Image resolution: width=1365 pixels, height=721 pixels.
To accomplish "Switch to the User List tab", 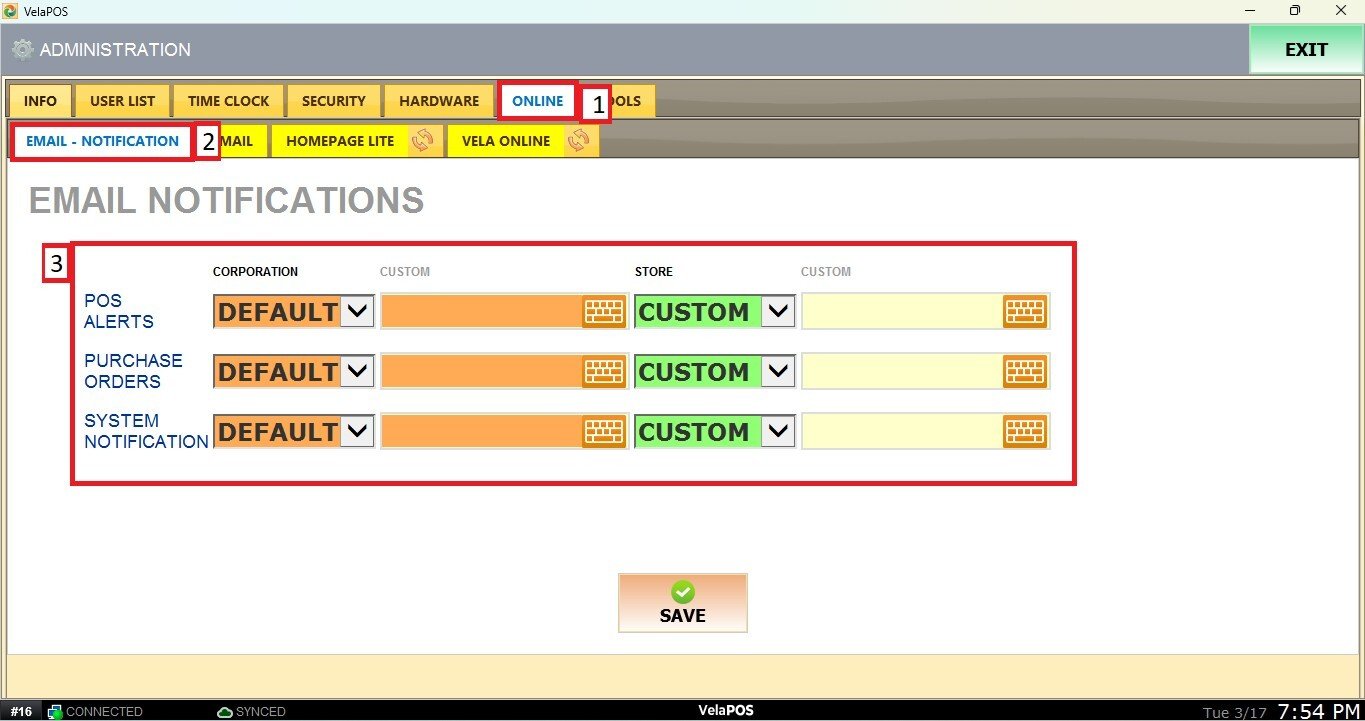I will pyautogui.click(x=122, y=101).
